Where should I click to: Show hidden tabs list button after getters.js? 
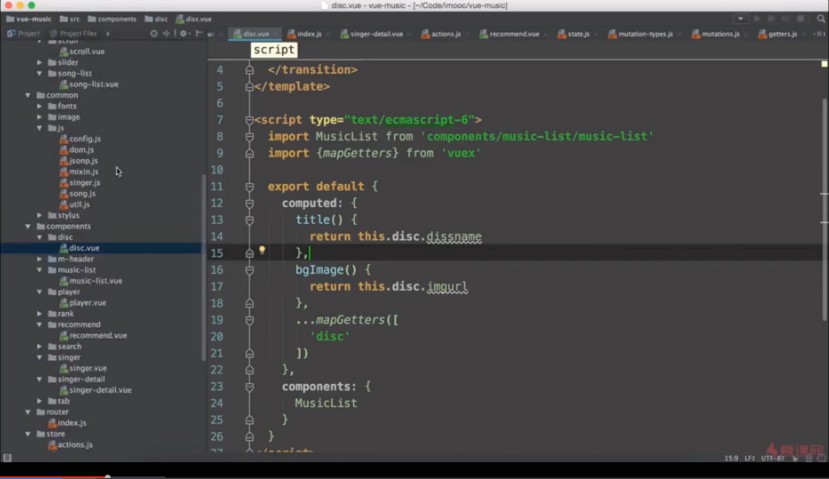(820, 34)
